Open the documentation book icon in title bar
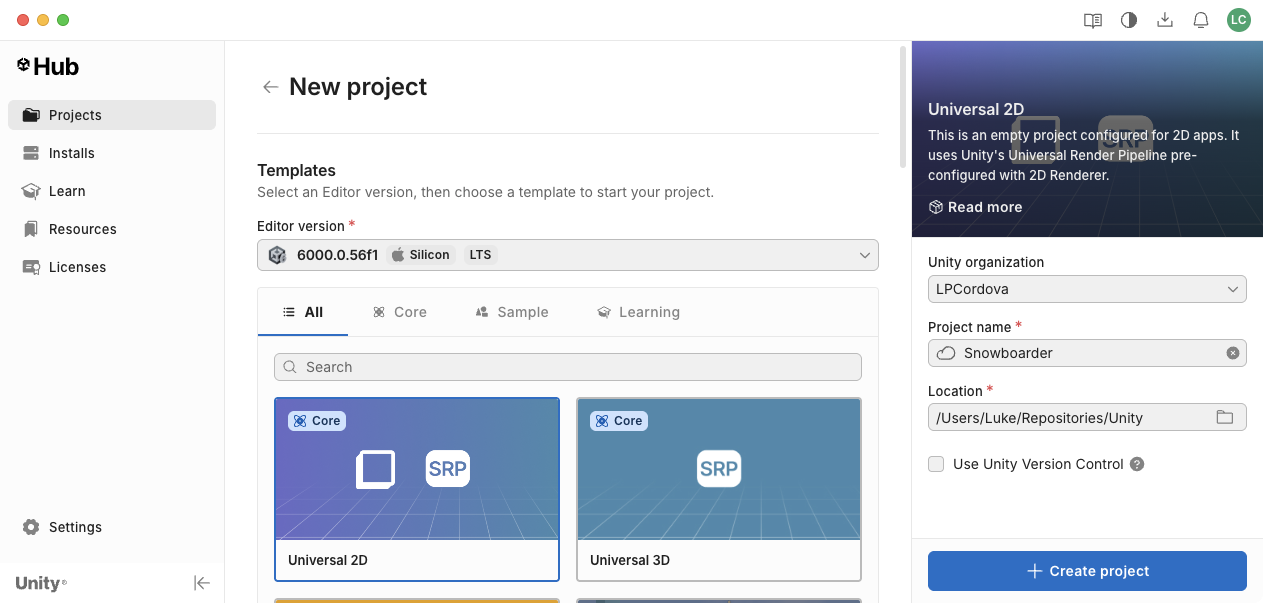 1093,20
